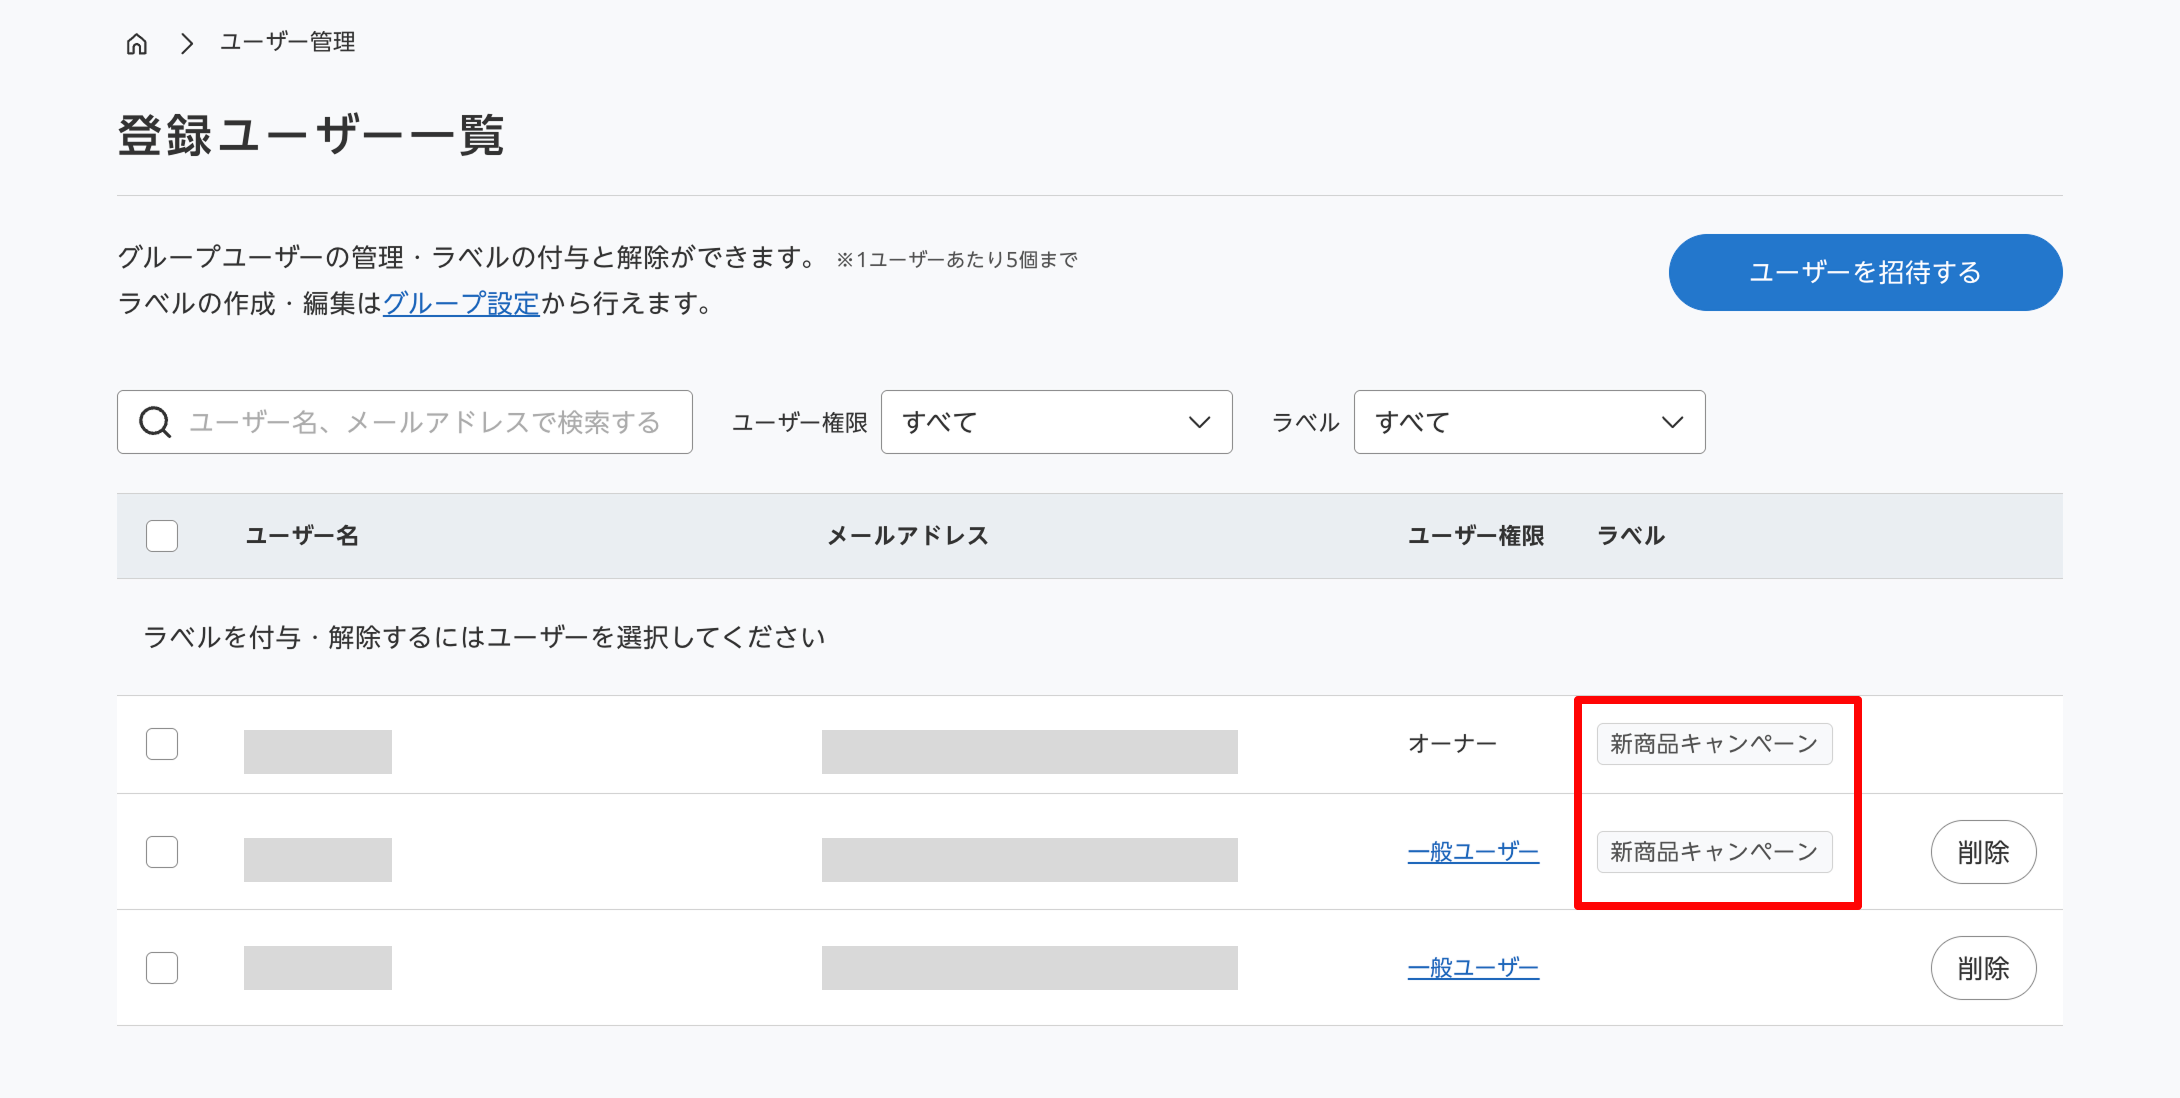Select the owner row checkbox
2180x1098 pixels.
point(162,744)
